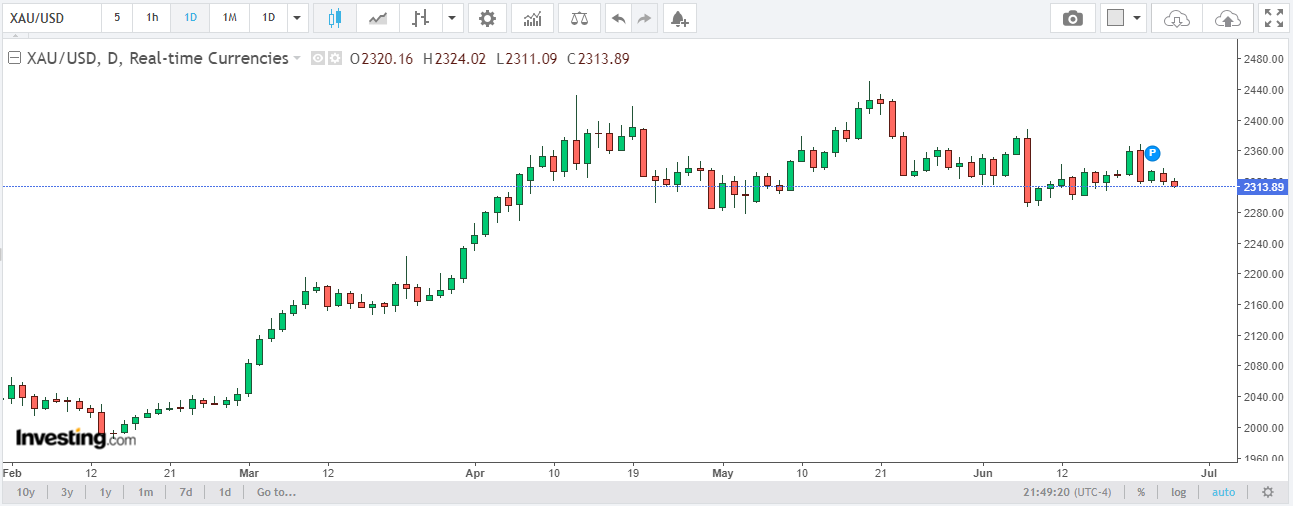Viewport: 1293px width, 506px height.
Task: Select the 5 minute interval
Action: (x=117, y=18)
